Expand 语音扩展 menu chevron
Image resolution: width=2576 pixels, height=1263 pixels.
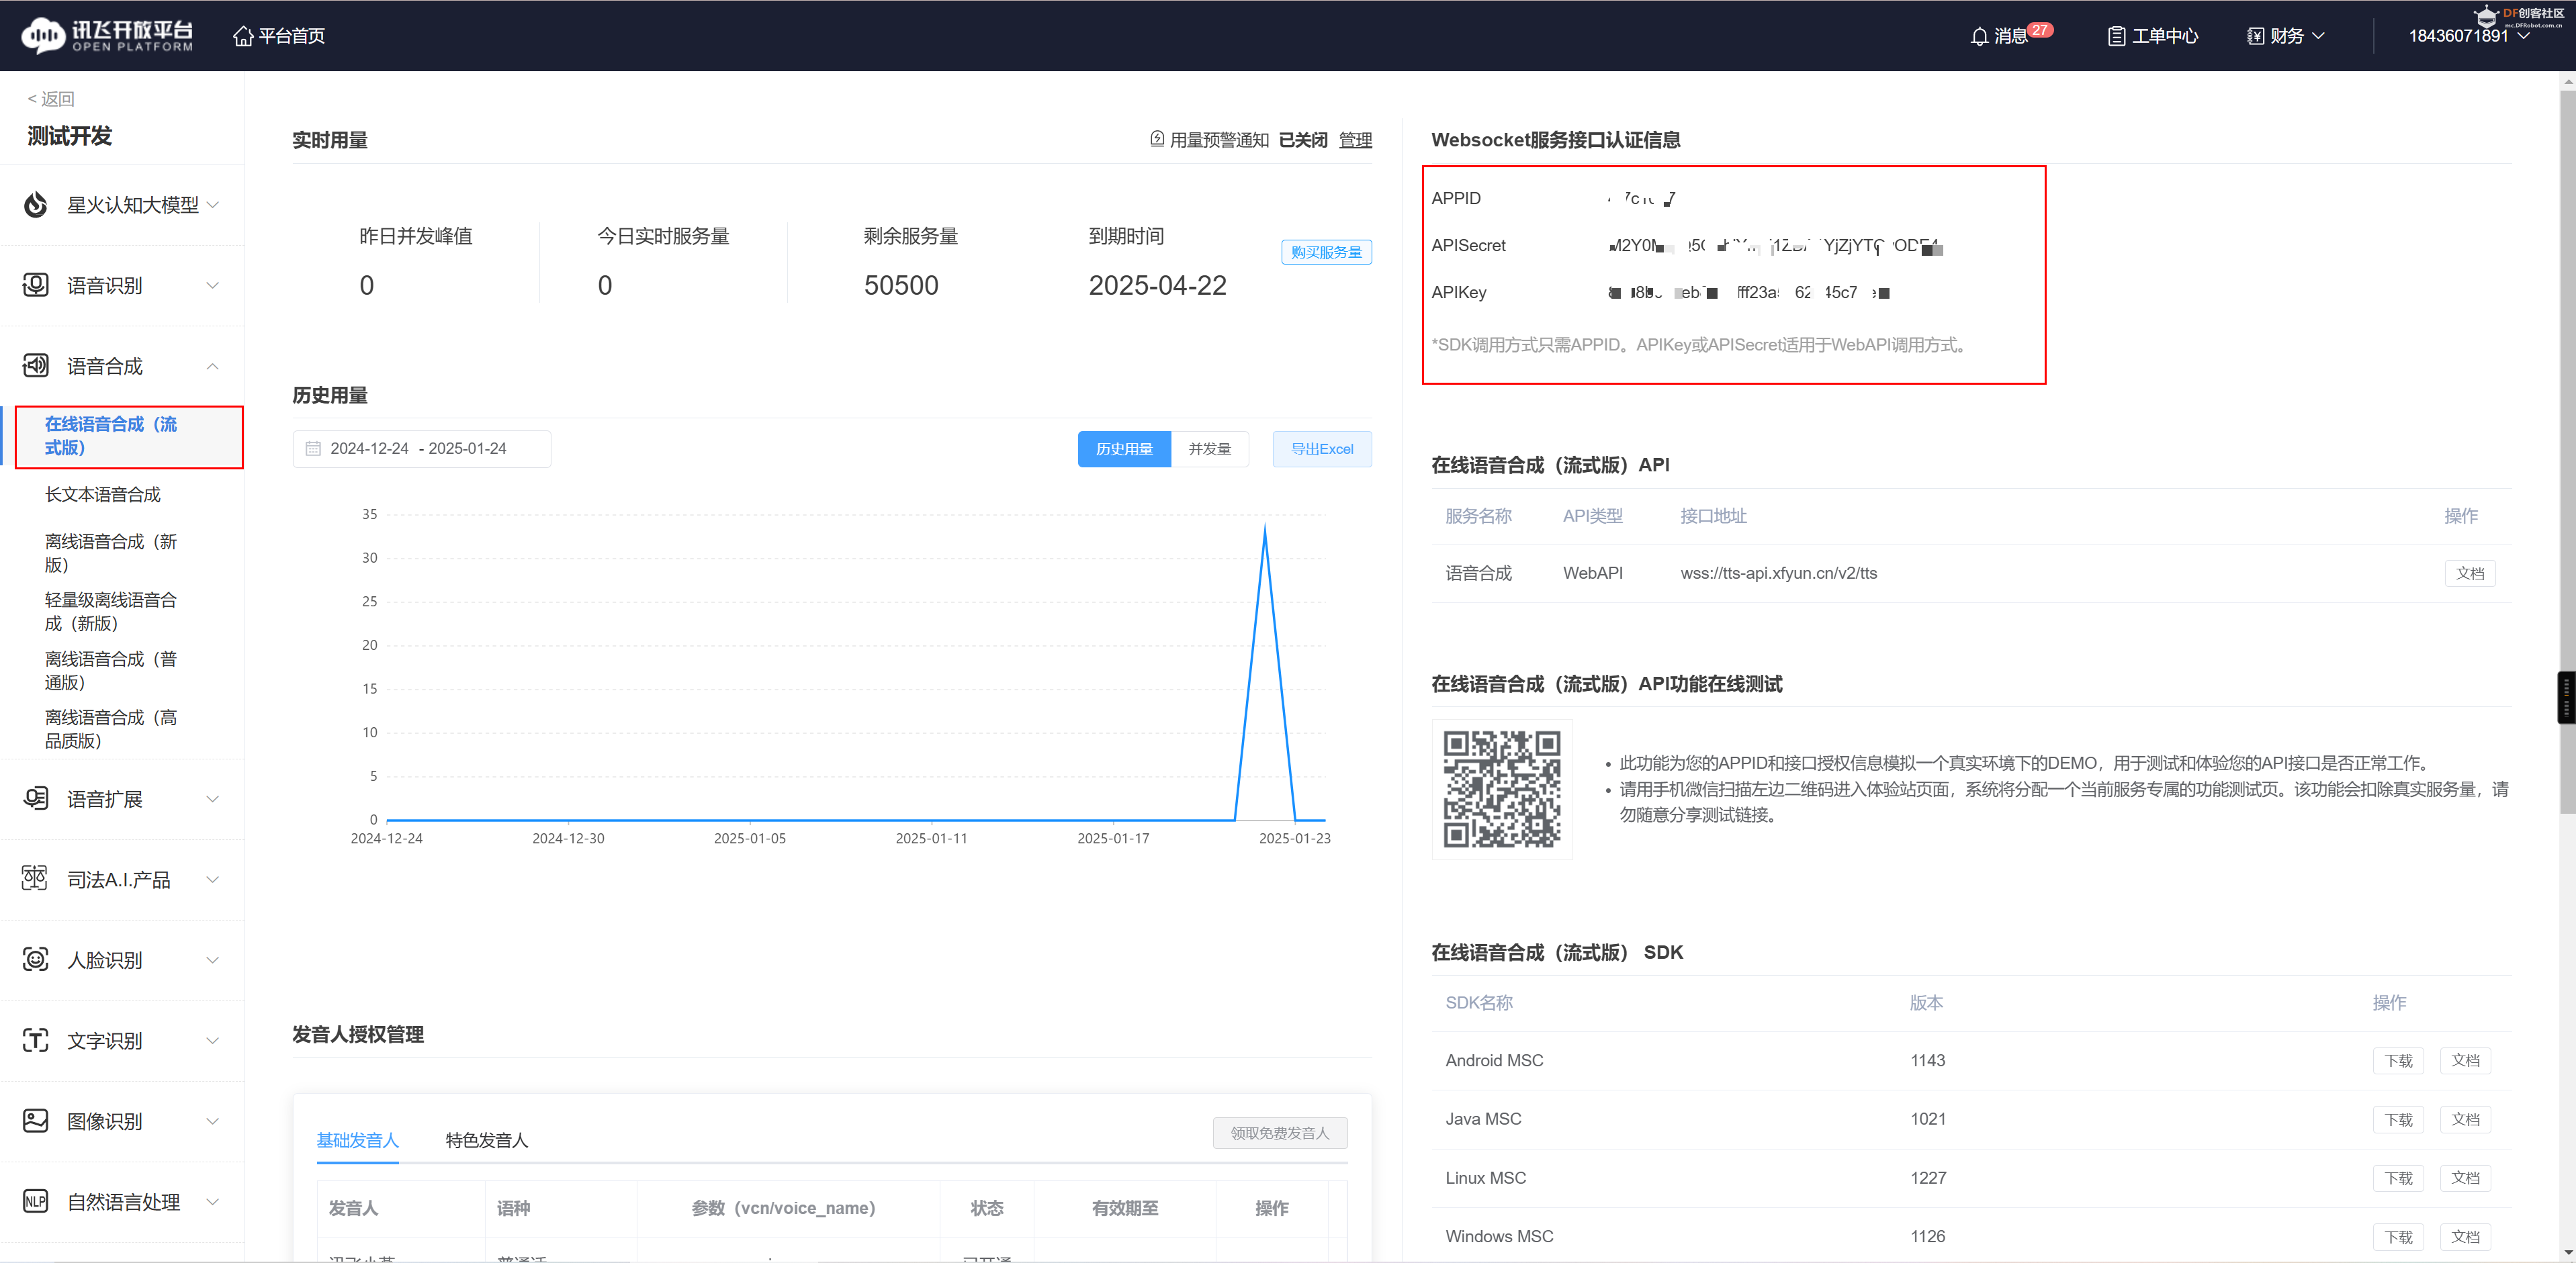[x=212, y=798]
